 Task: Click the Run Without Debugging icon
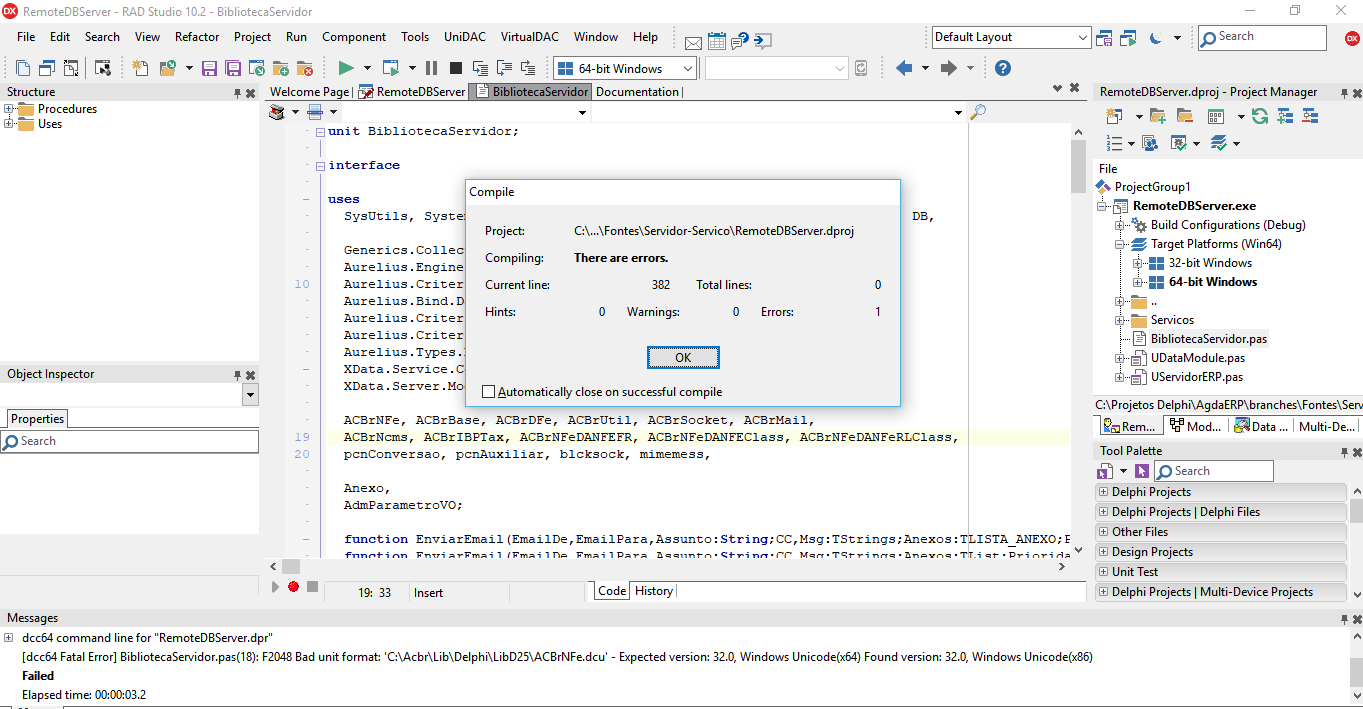(x=390, y=68)
